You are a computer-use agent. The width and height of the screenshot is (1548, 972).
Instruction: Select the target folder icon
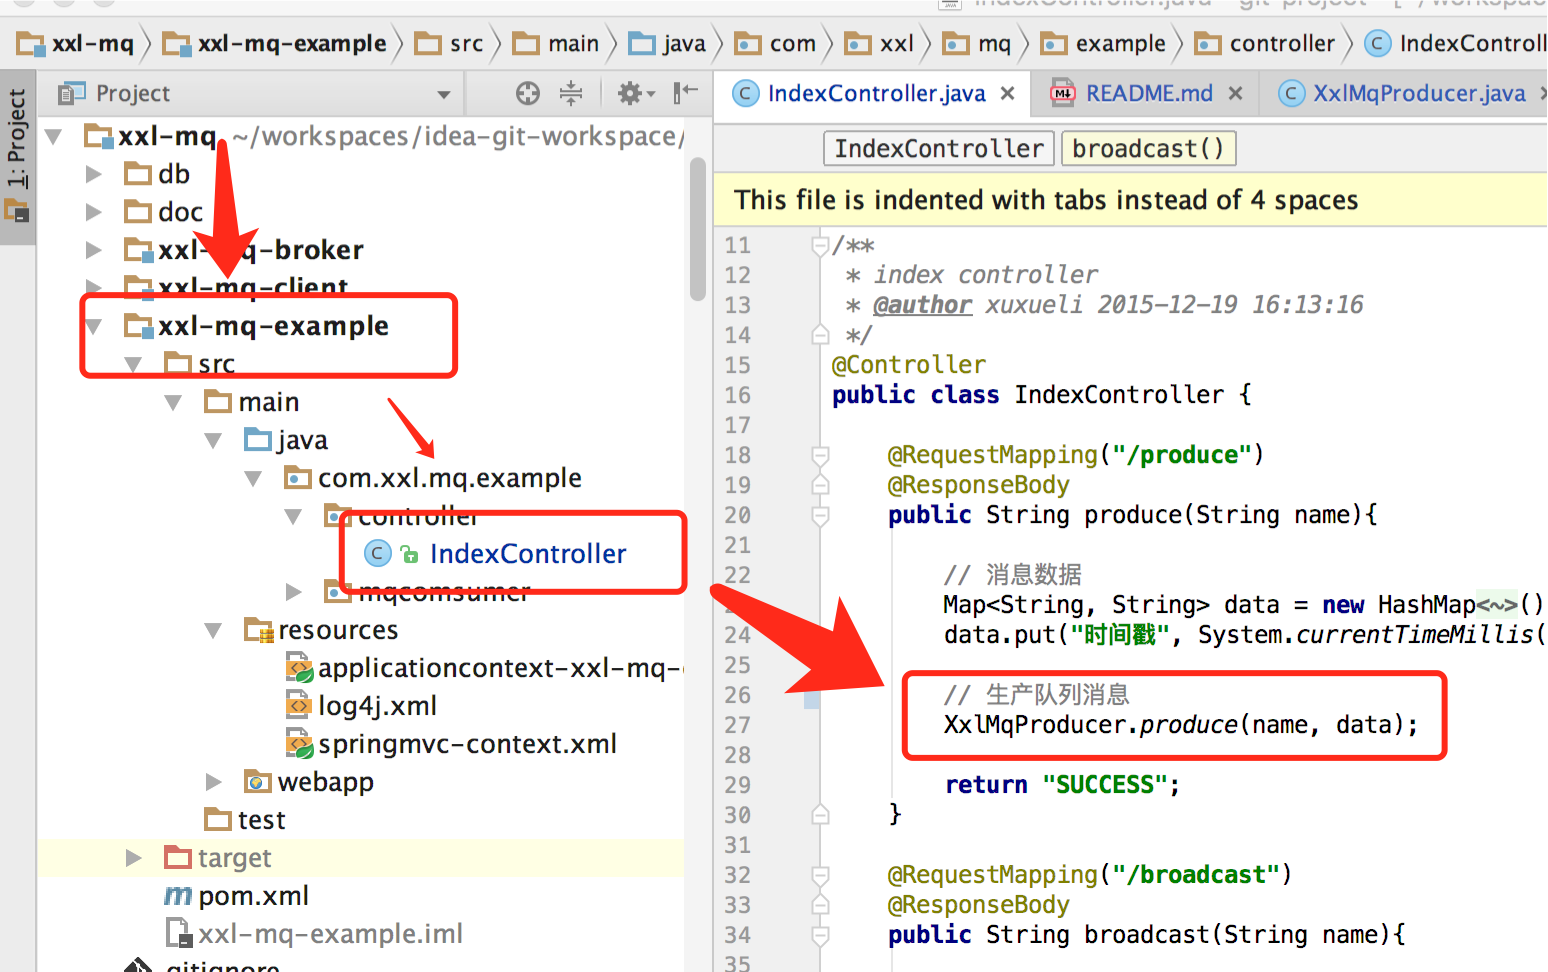click(178, 858)
